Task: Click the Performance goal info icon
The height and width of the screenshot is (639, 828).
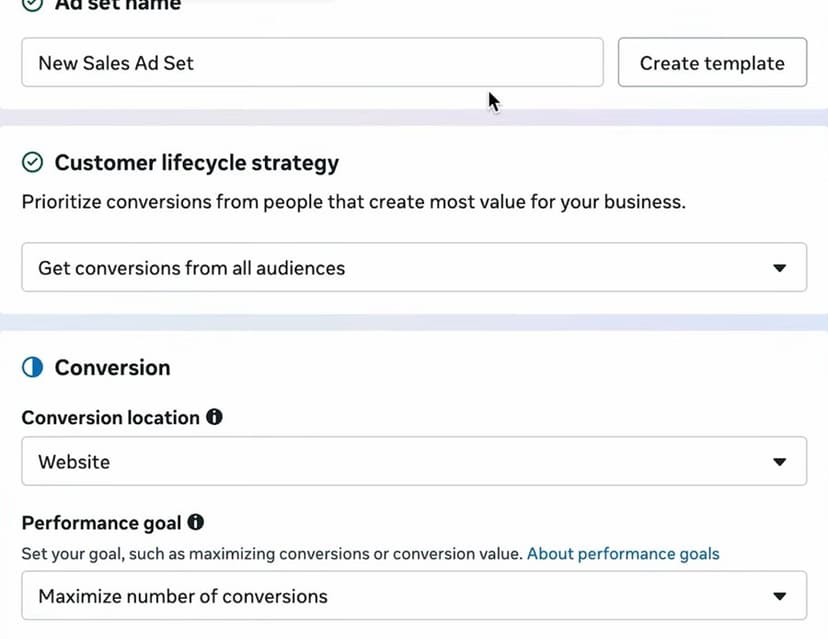Action: coord(196,522)
